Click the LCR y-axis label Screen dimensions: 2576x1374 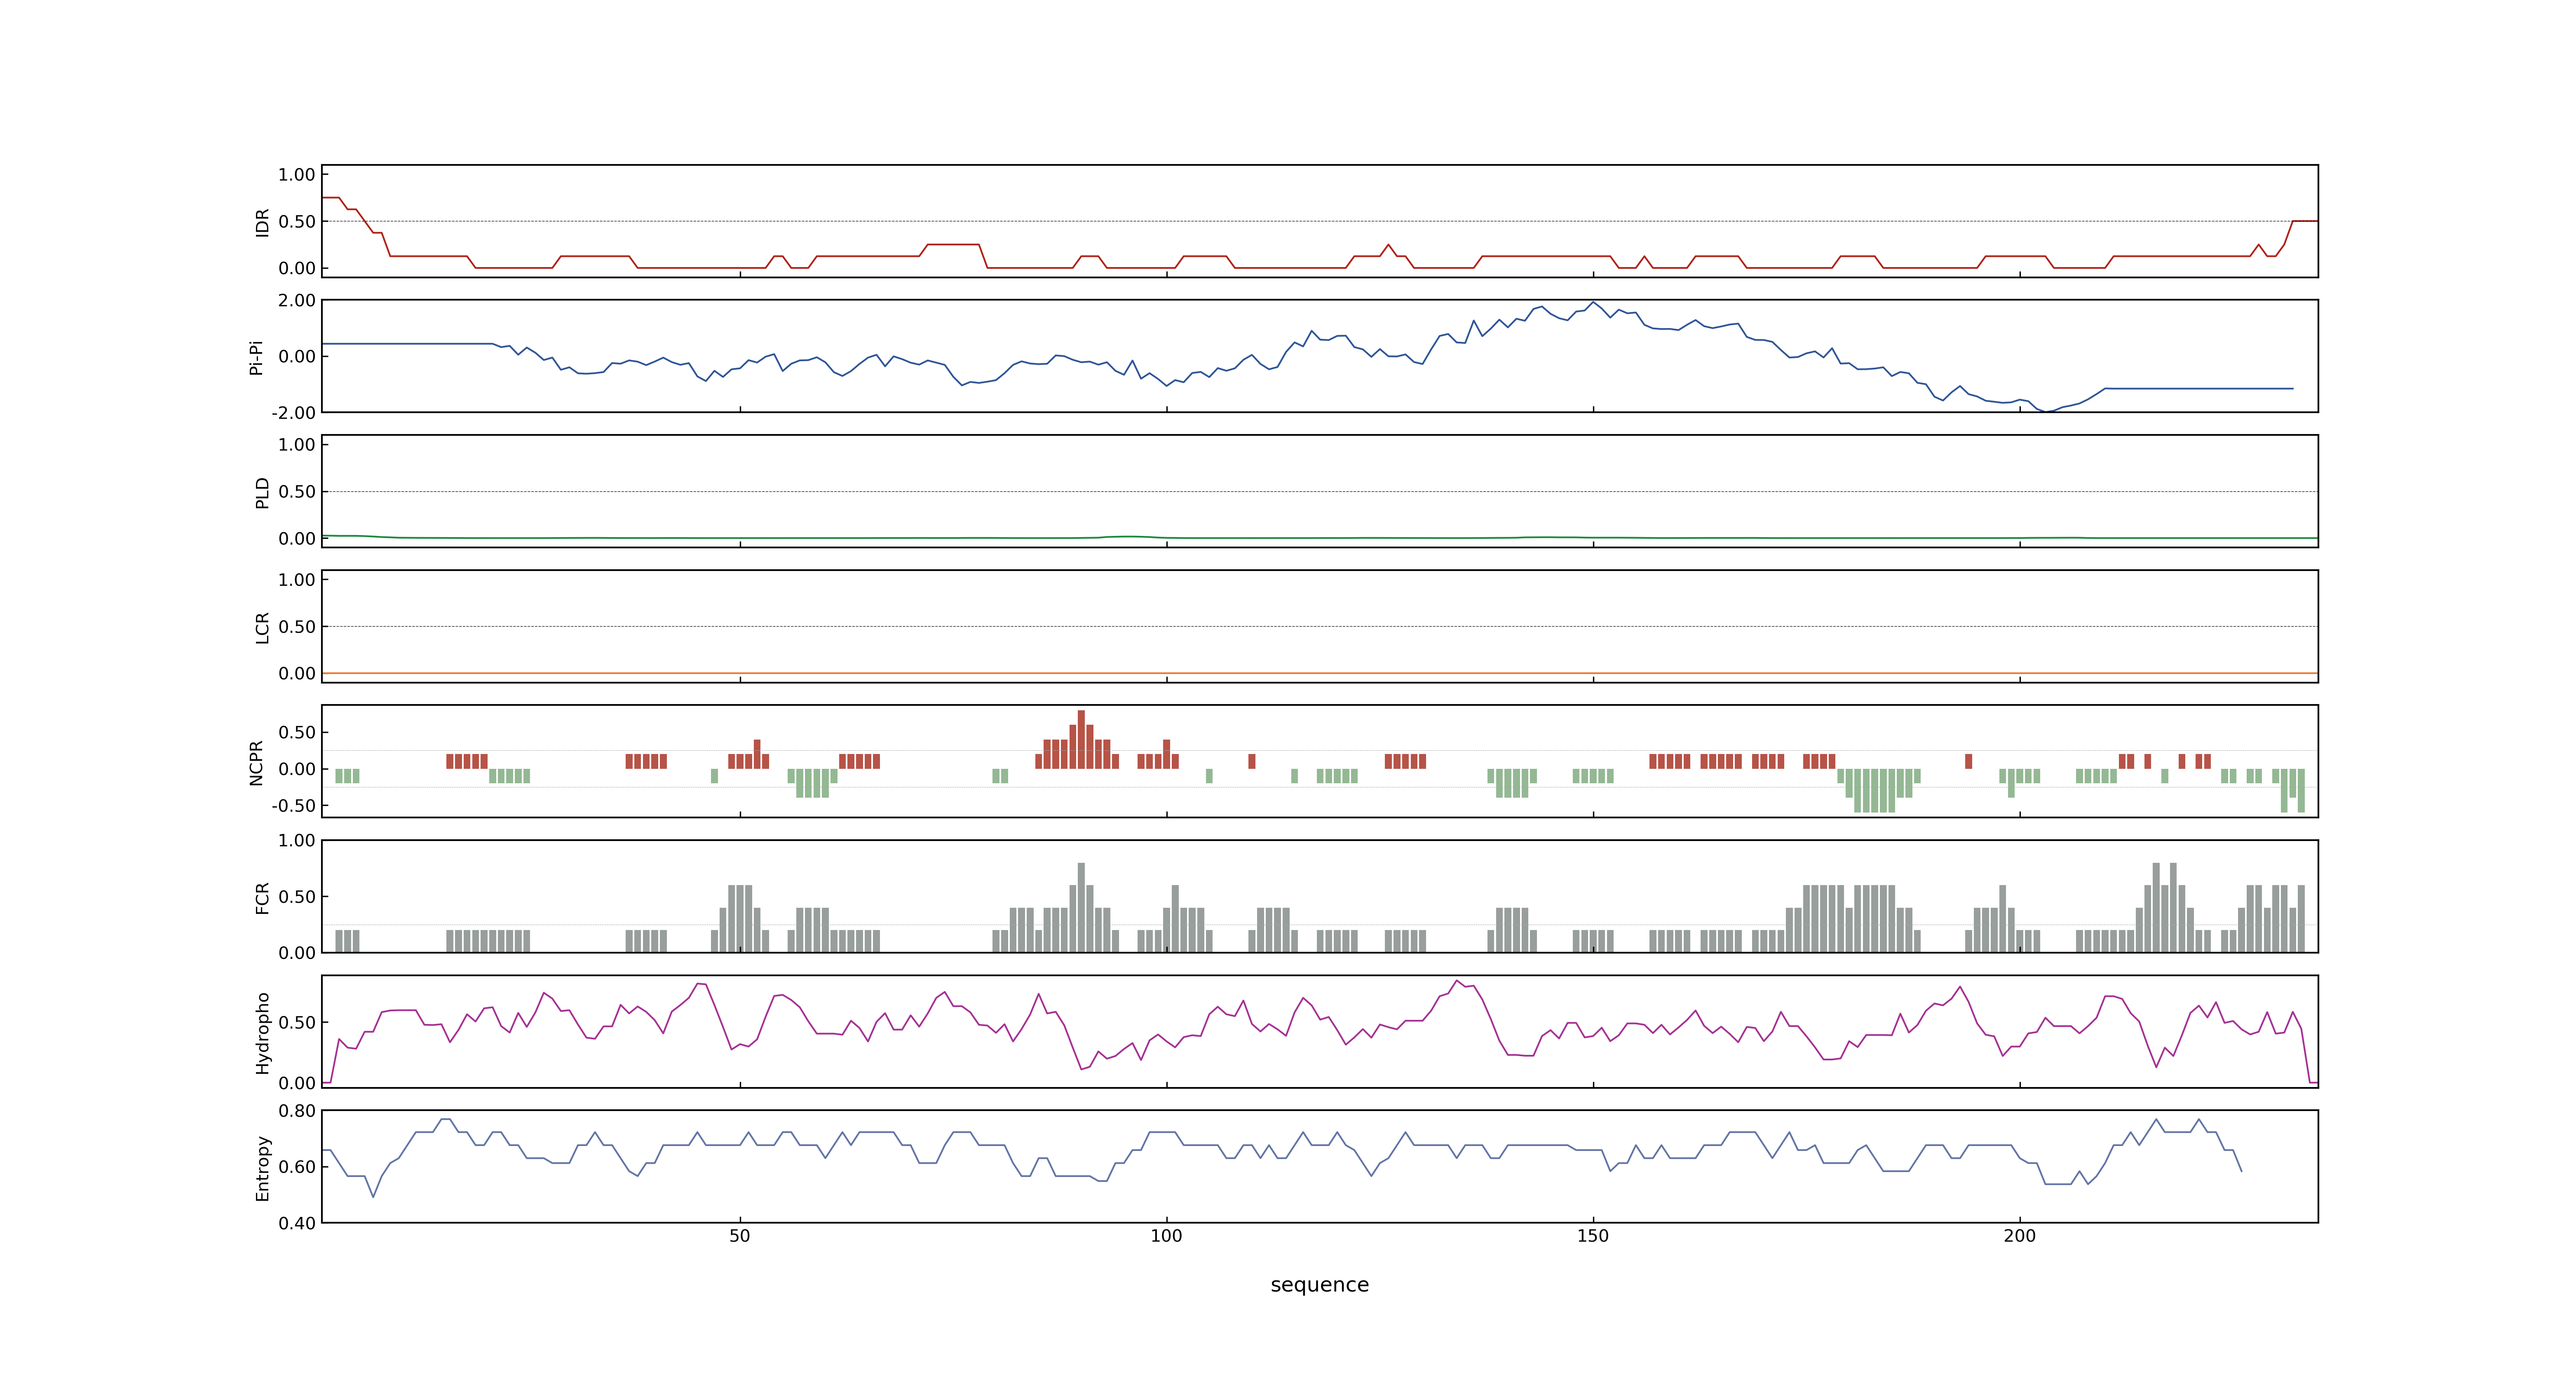[262, 628]
